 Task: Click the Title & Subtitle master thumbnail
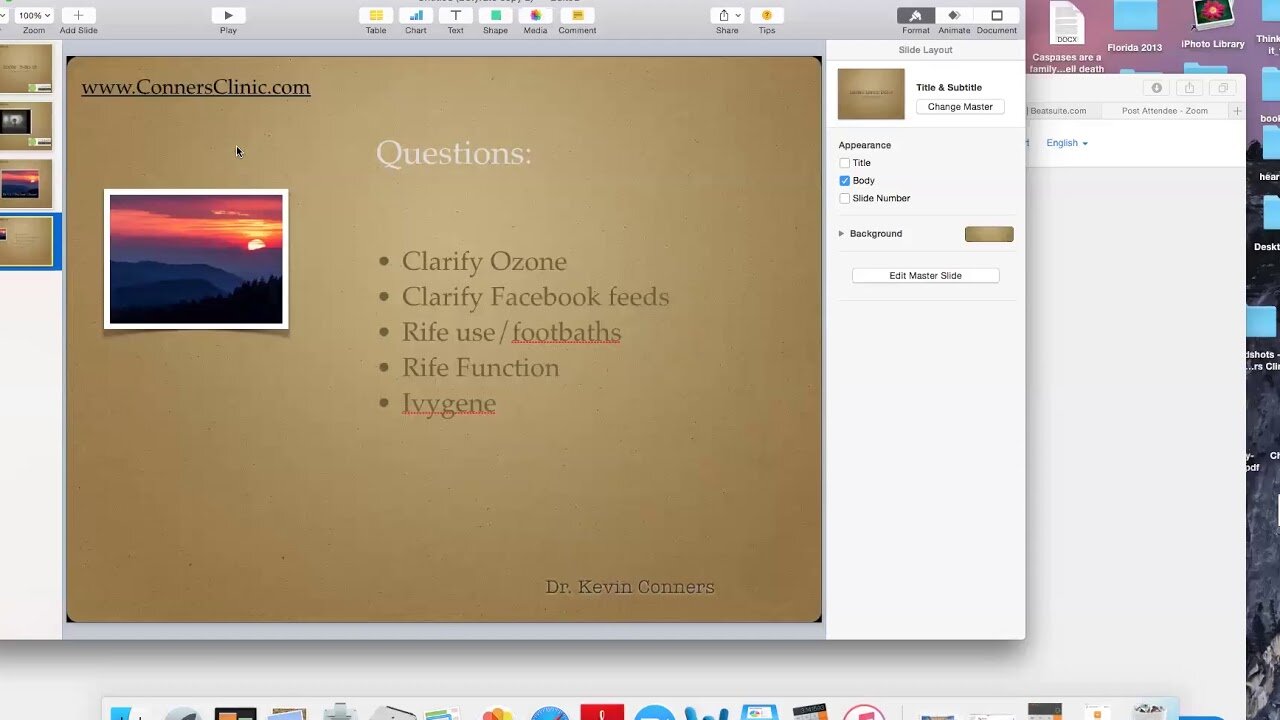871,94
